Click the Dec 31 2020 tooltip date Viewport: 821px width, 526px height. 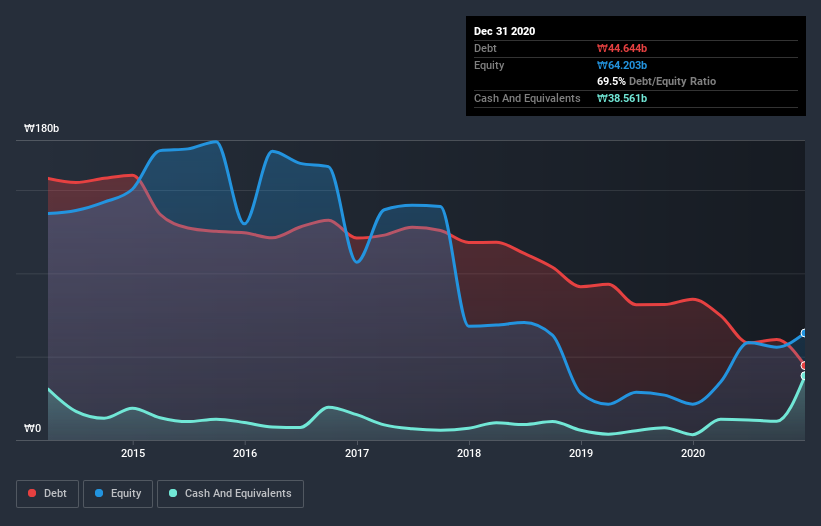tap(505, 31)
